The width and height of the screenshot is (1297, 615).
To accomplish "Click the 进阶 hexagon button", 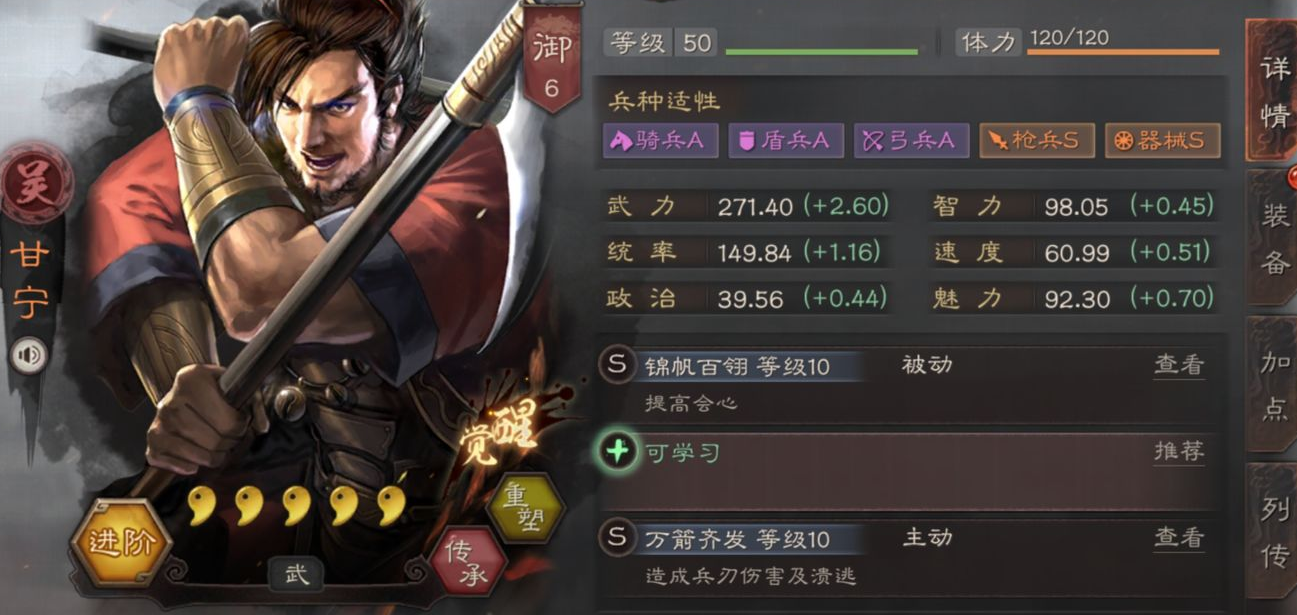I will click(x=121, y=544).
